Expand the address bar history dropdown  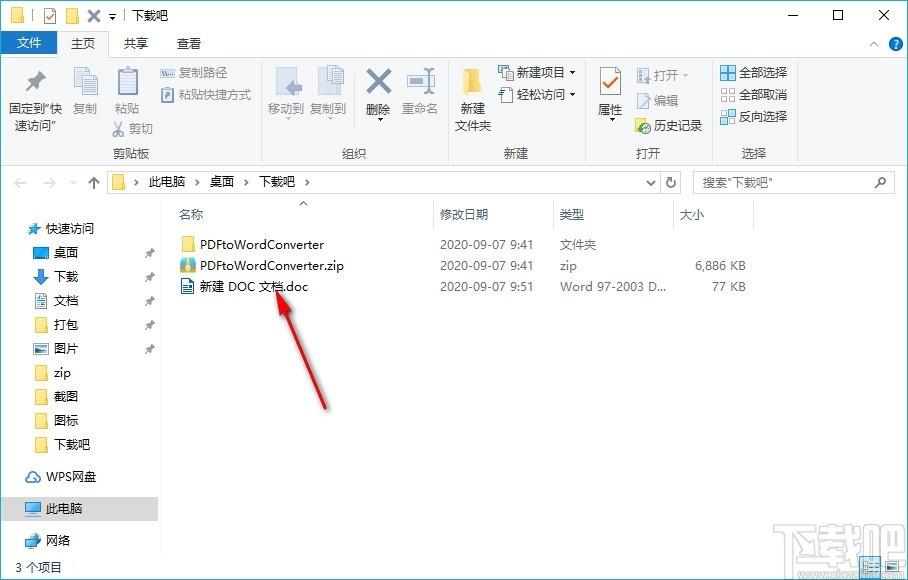(x=651, y=183)
